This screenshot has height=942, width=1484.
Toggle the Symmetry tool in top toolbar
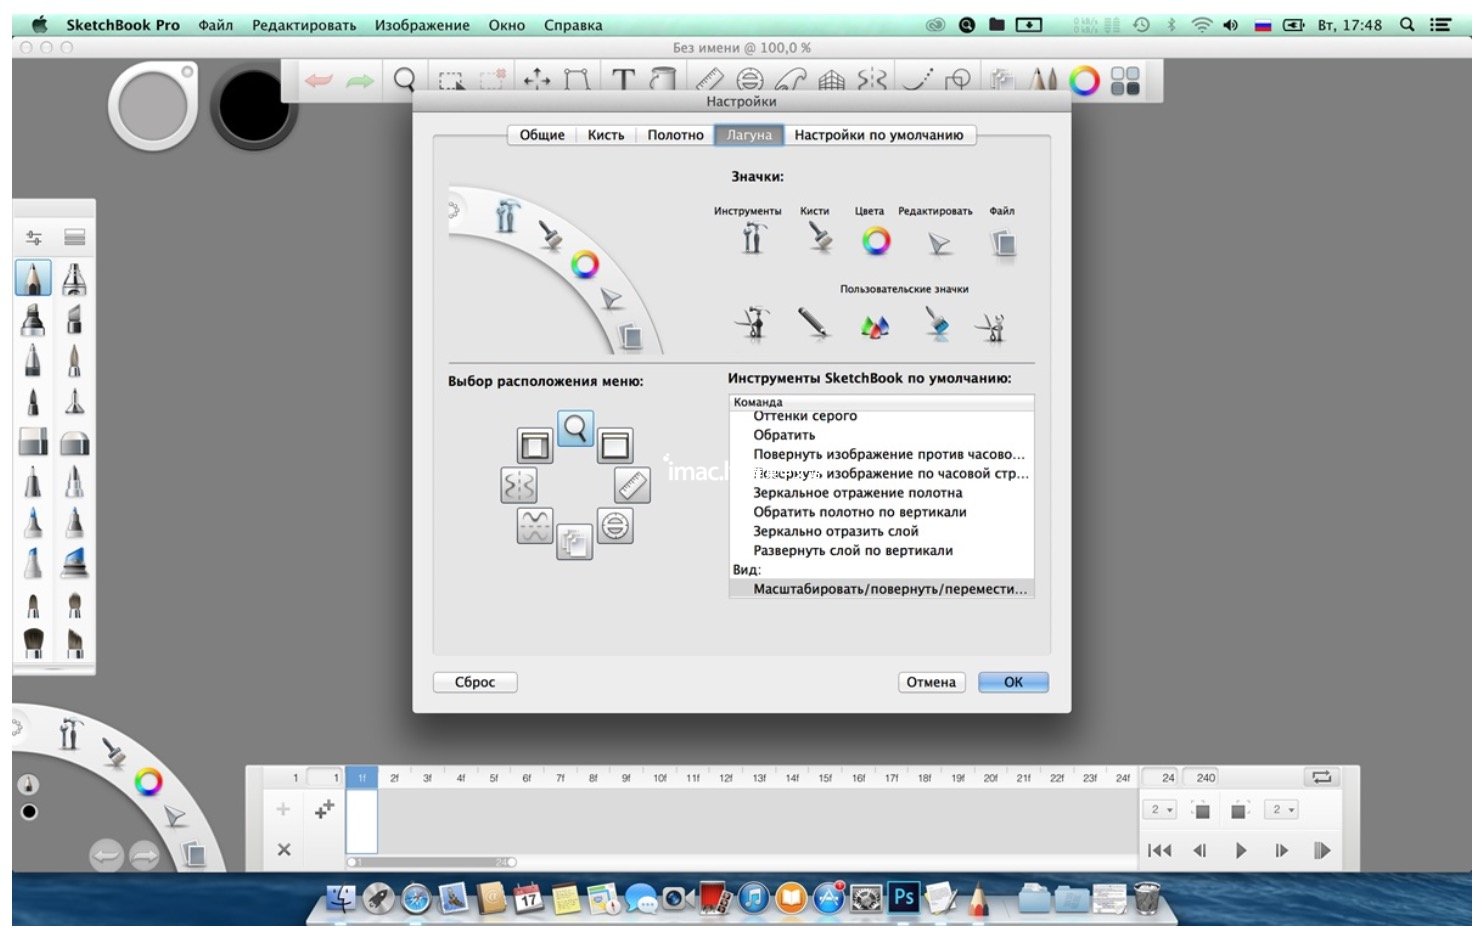pos(872,80)
